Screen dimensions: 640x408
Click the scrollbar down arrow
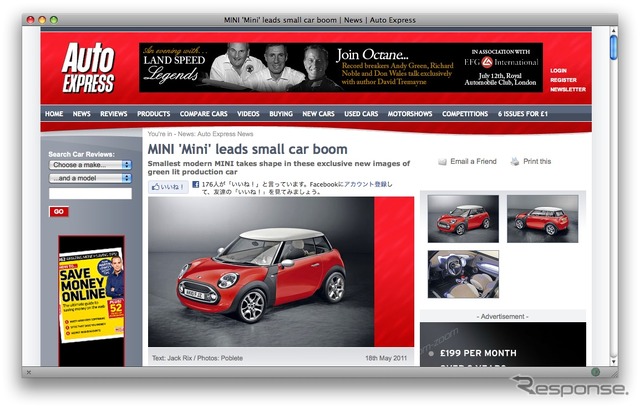pyautogui.click(x=613, y=361)
